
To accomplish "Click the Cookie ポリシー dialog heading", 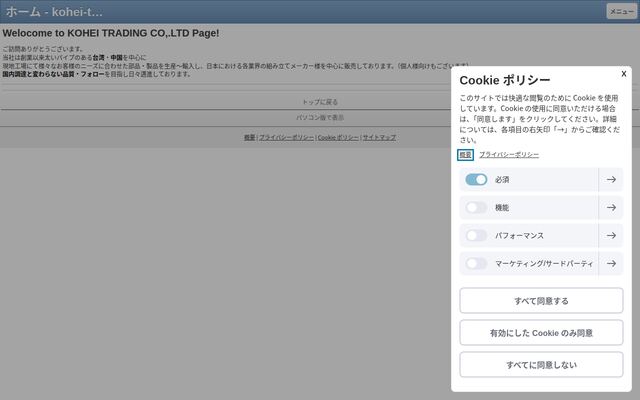I will 505,80.
